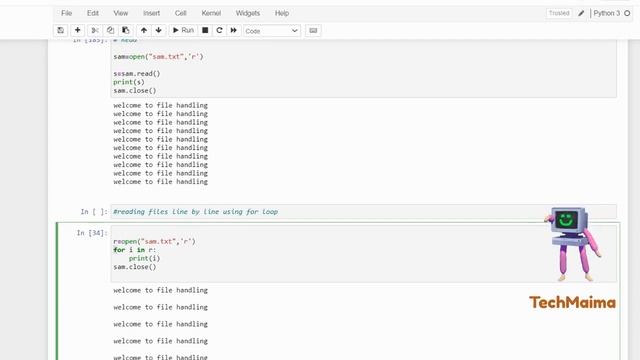The image size is (640, 360).
Task: Open the Insert menu
Action: pyautogui.click(x=151, y=13)
